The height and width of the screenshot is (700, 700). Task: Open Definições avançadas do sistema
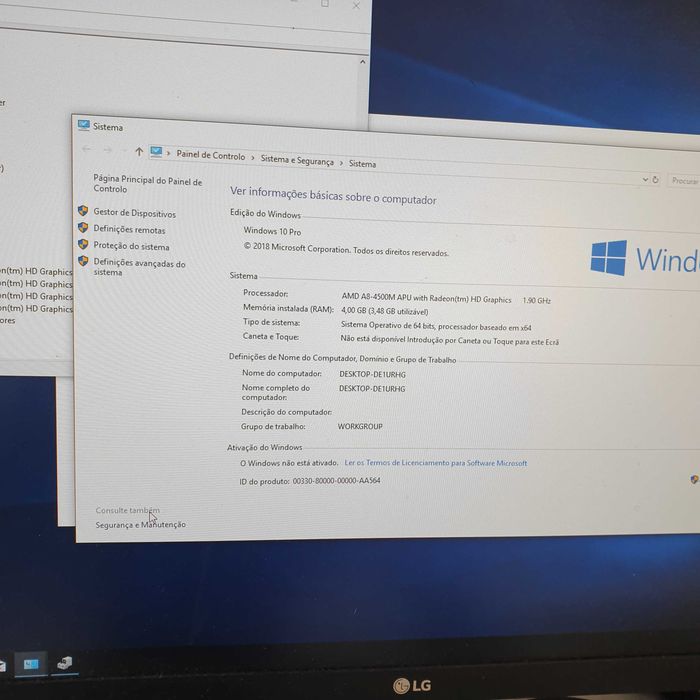(x=139, y=267)
